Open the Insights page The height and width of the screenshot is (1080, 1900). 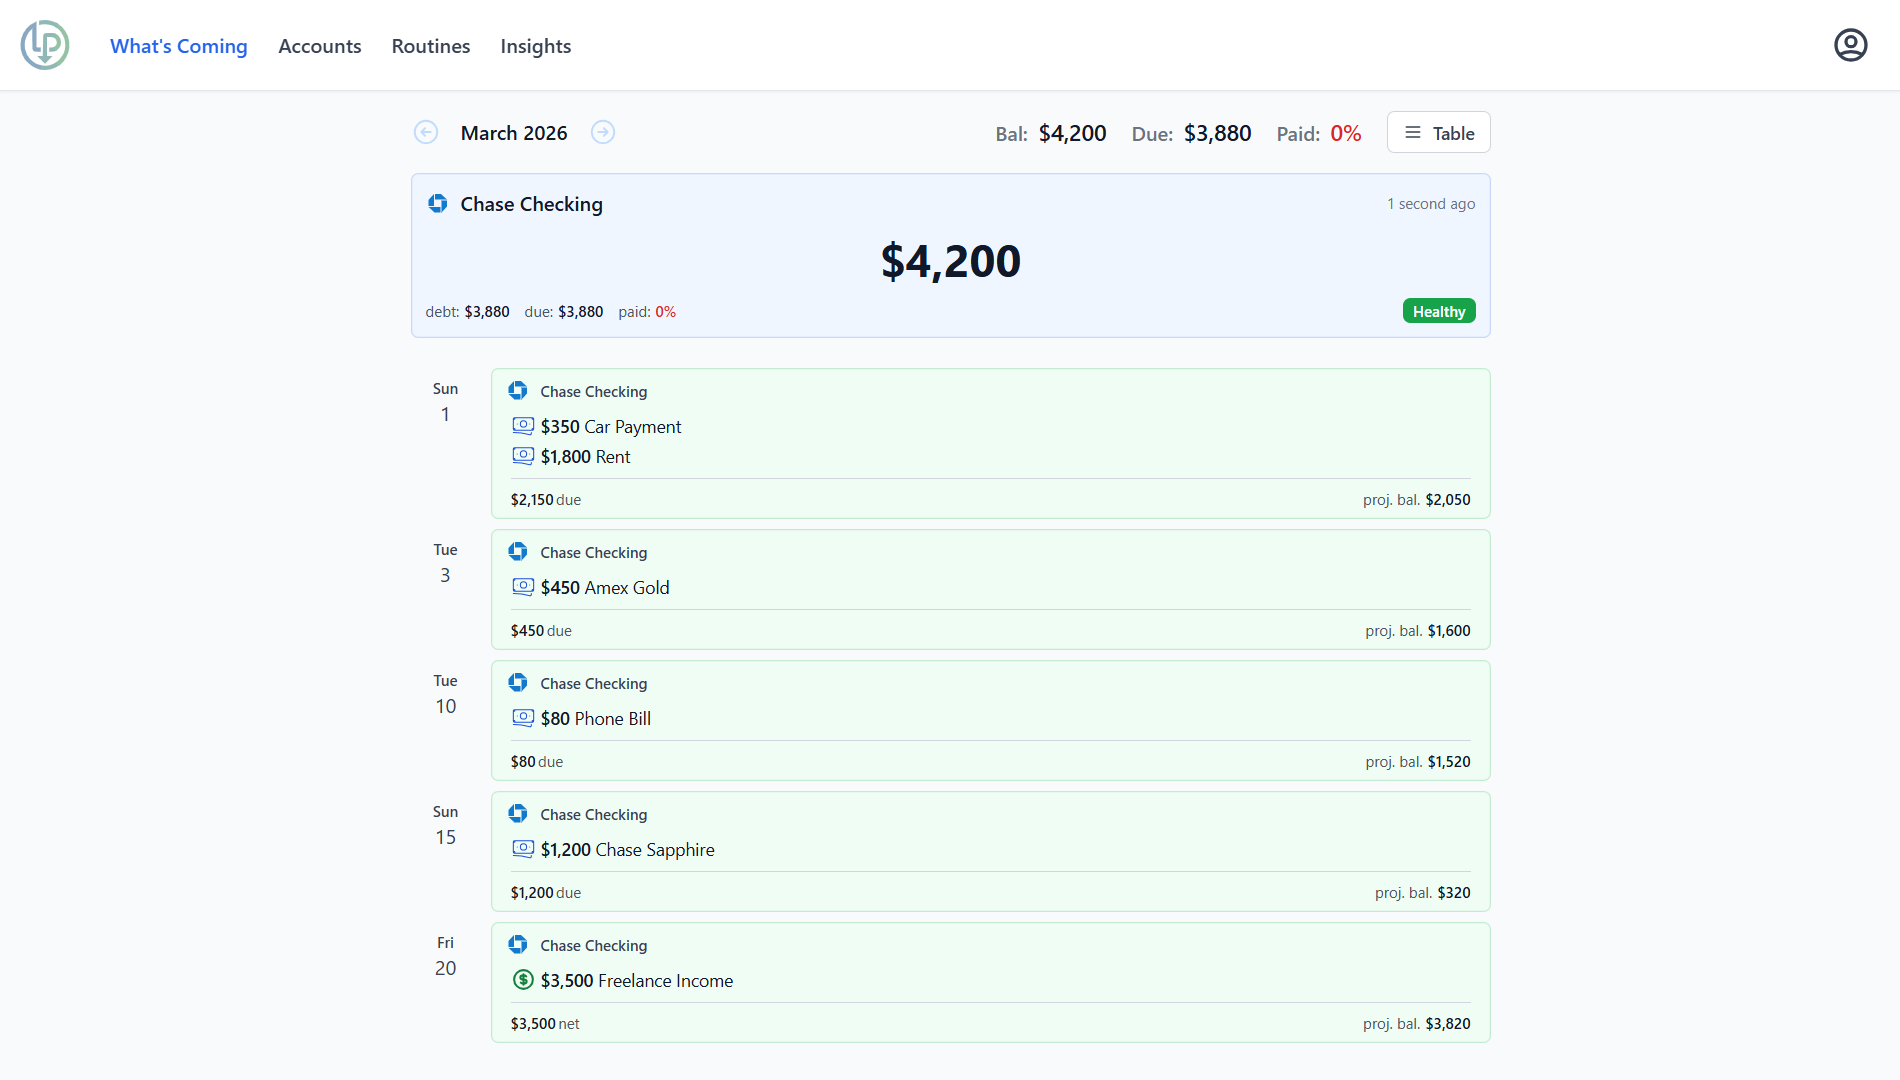click(536, 46)
